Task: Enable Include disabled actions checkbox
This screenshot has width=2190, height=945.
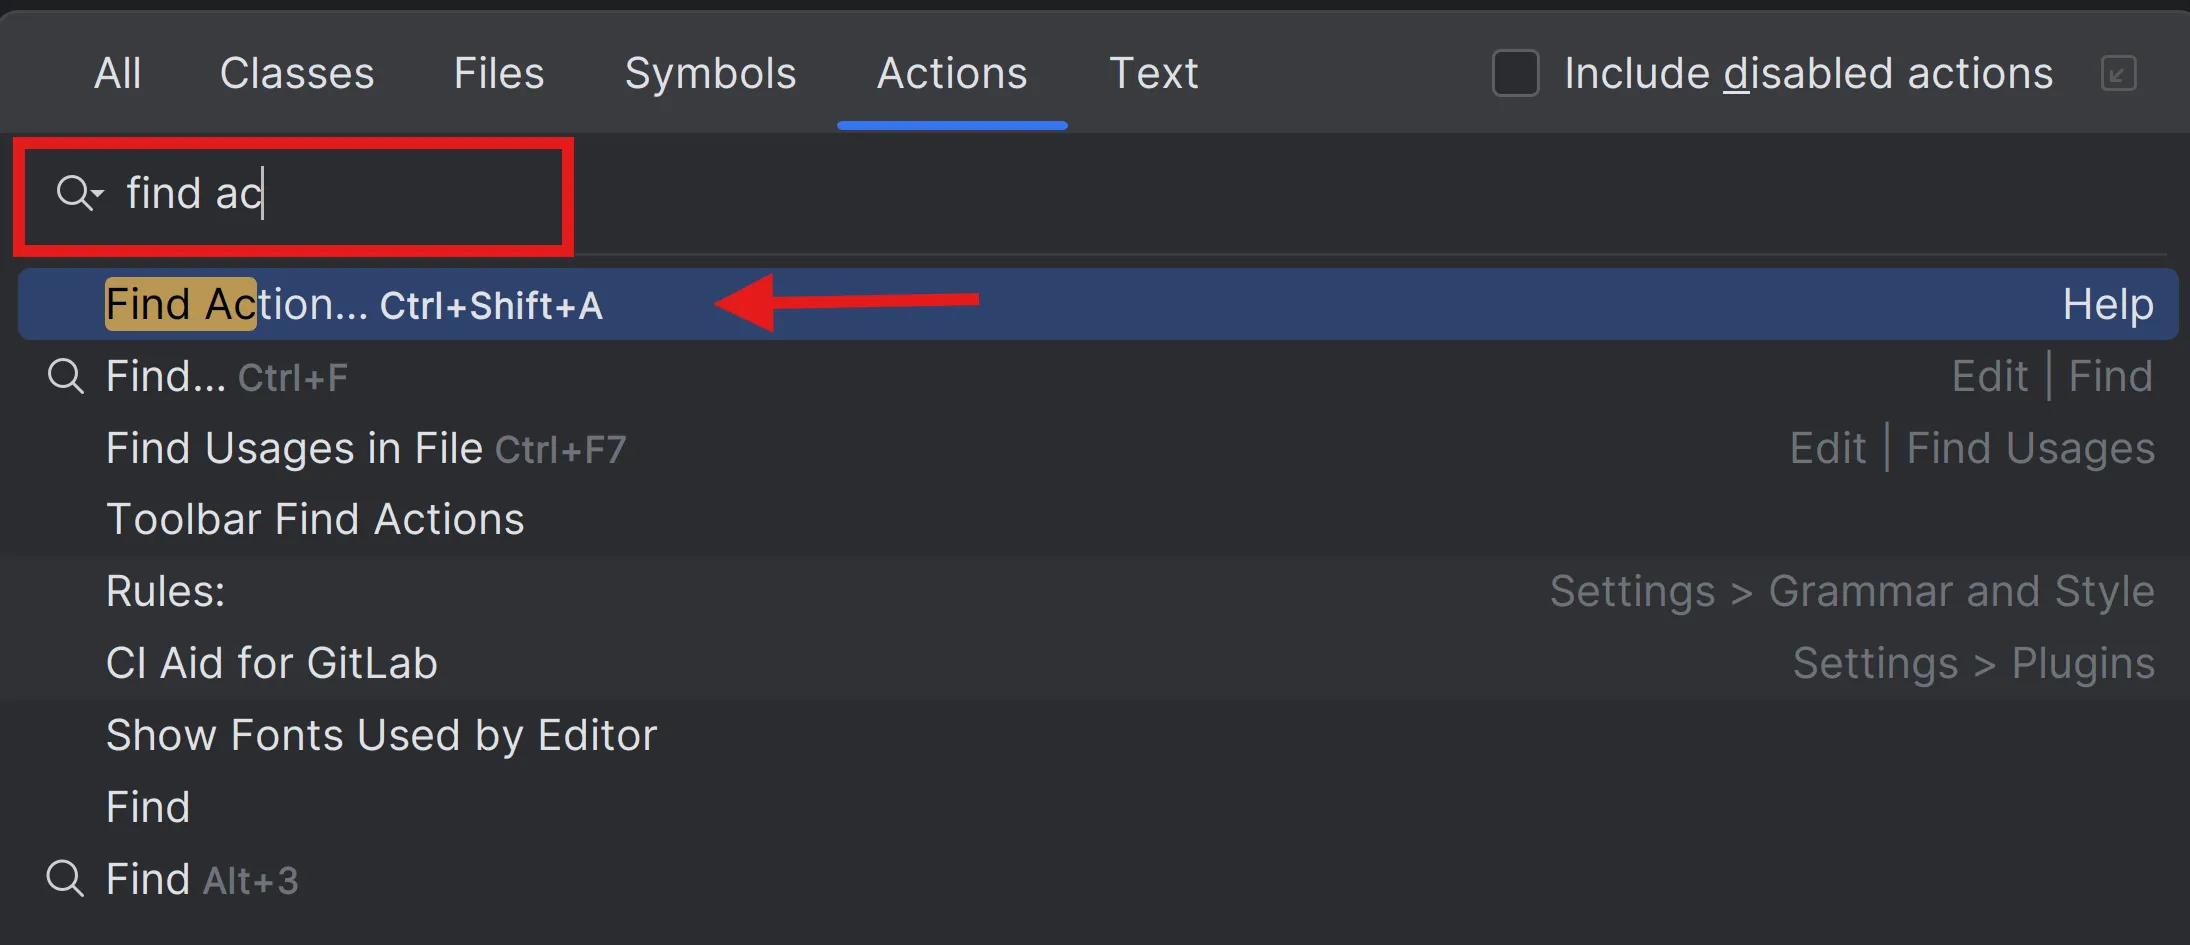Action: pyautogui.click(x=1515, y=74)
